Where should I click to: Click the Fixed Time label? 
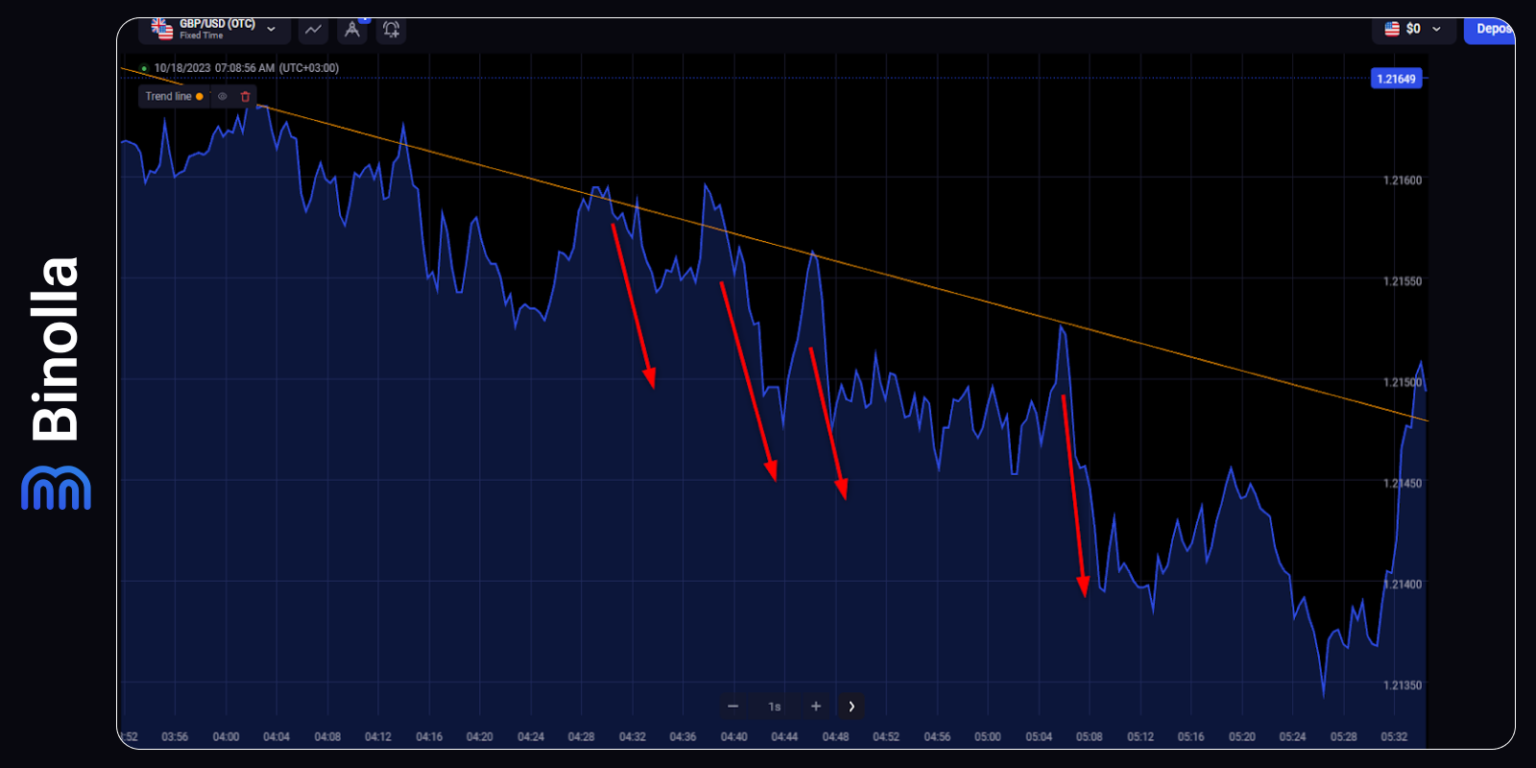click(x=202, y=35)
